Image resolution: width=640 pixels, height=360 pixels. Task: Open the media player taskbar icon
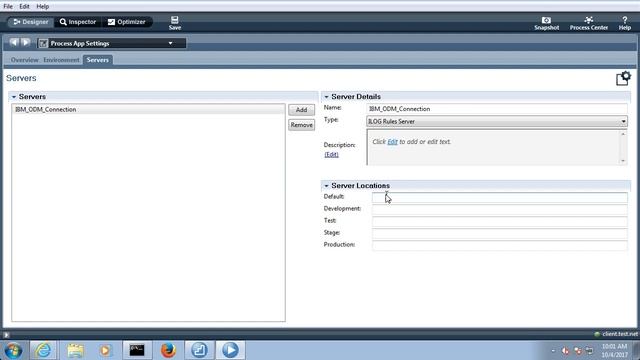click(105, 350)
